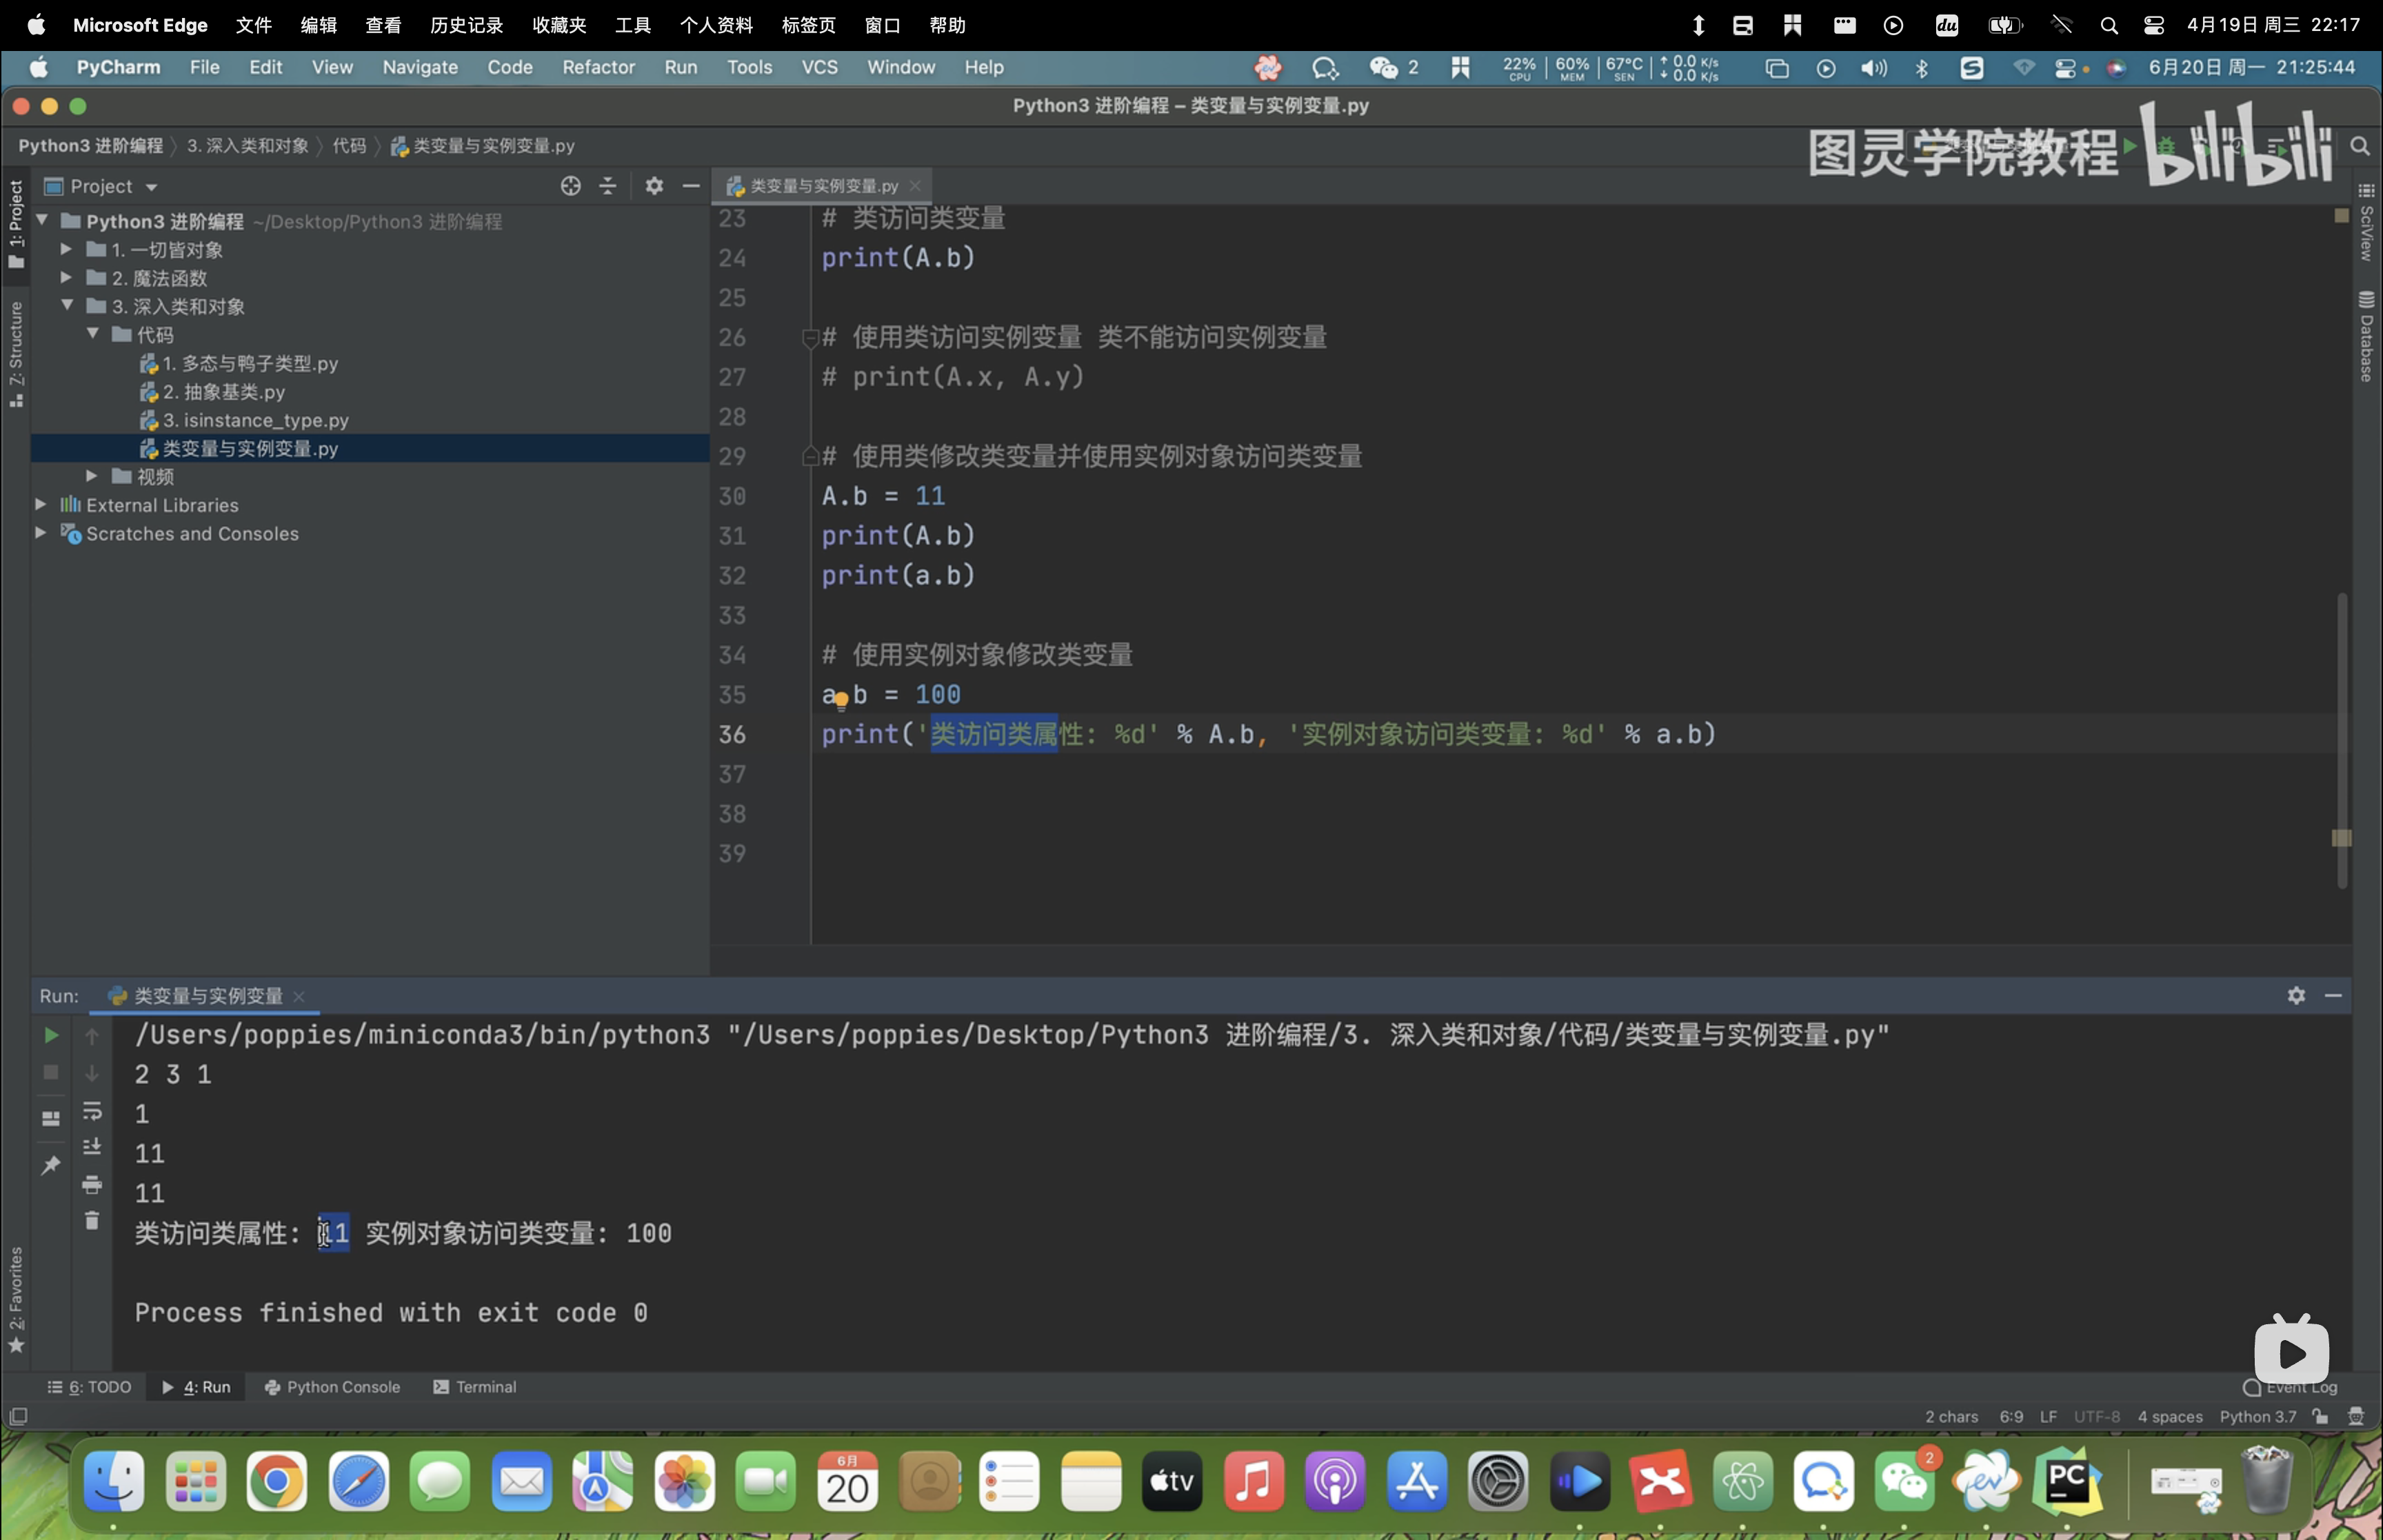Hide the Run panel with minus icon
The height and width of the screenshot is (1540, 2383).
2333,995
